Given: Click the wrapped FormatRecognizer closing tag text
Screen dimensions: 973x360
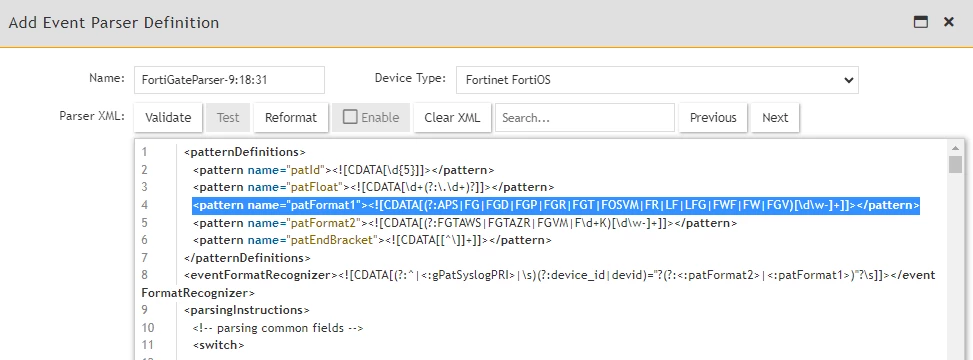Looking at the screenshot, I should tap(198, 292).
